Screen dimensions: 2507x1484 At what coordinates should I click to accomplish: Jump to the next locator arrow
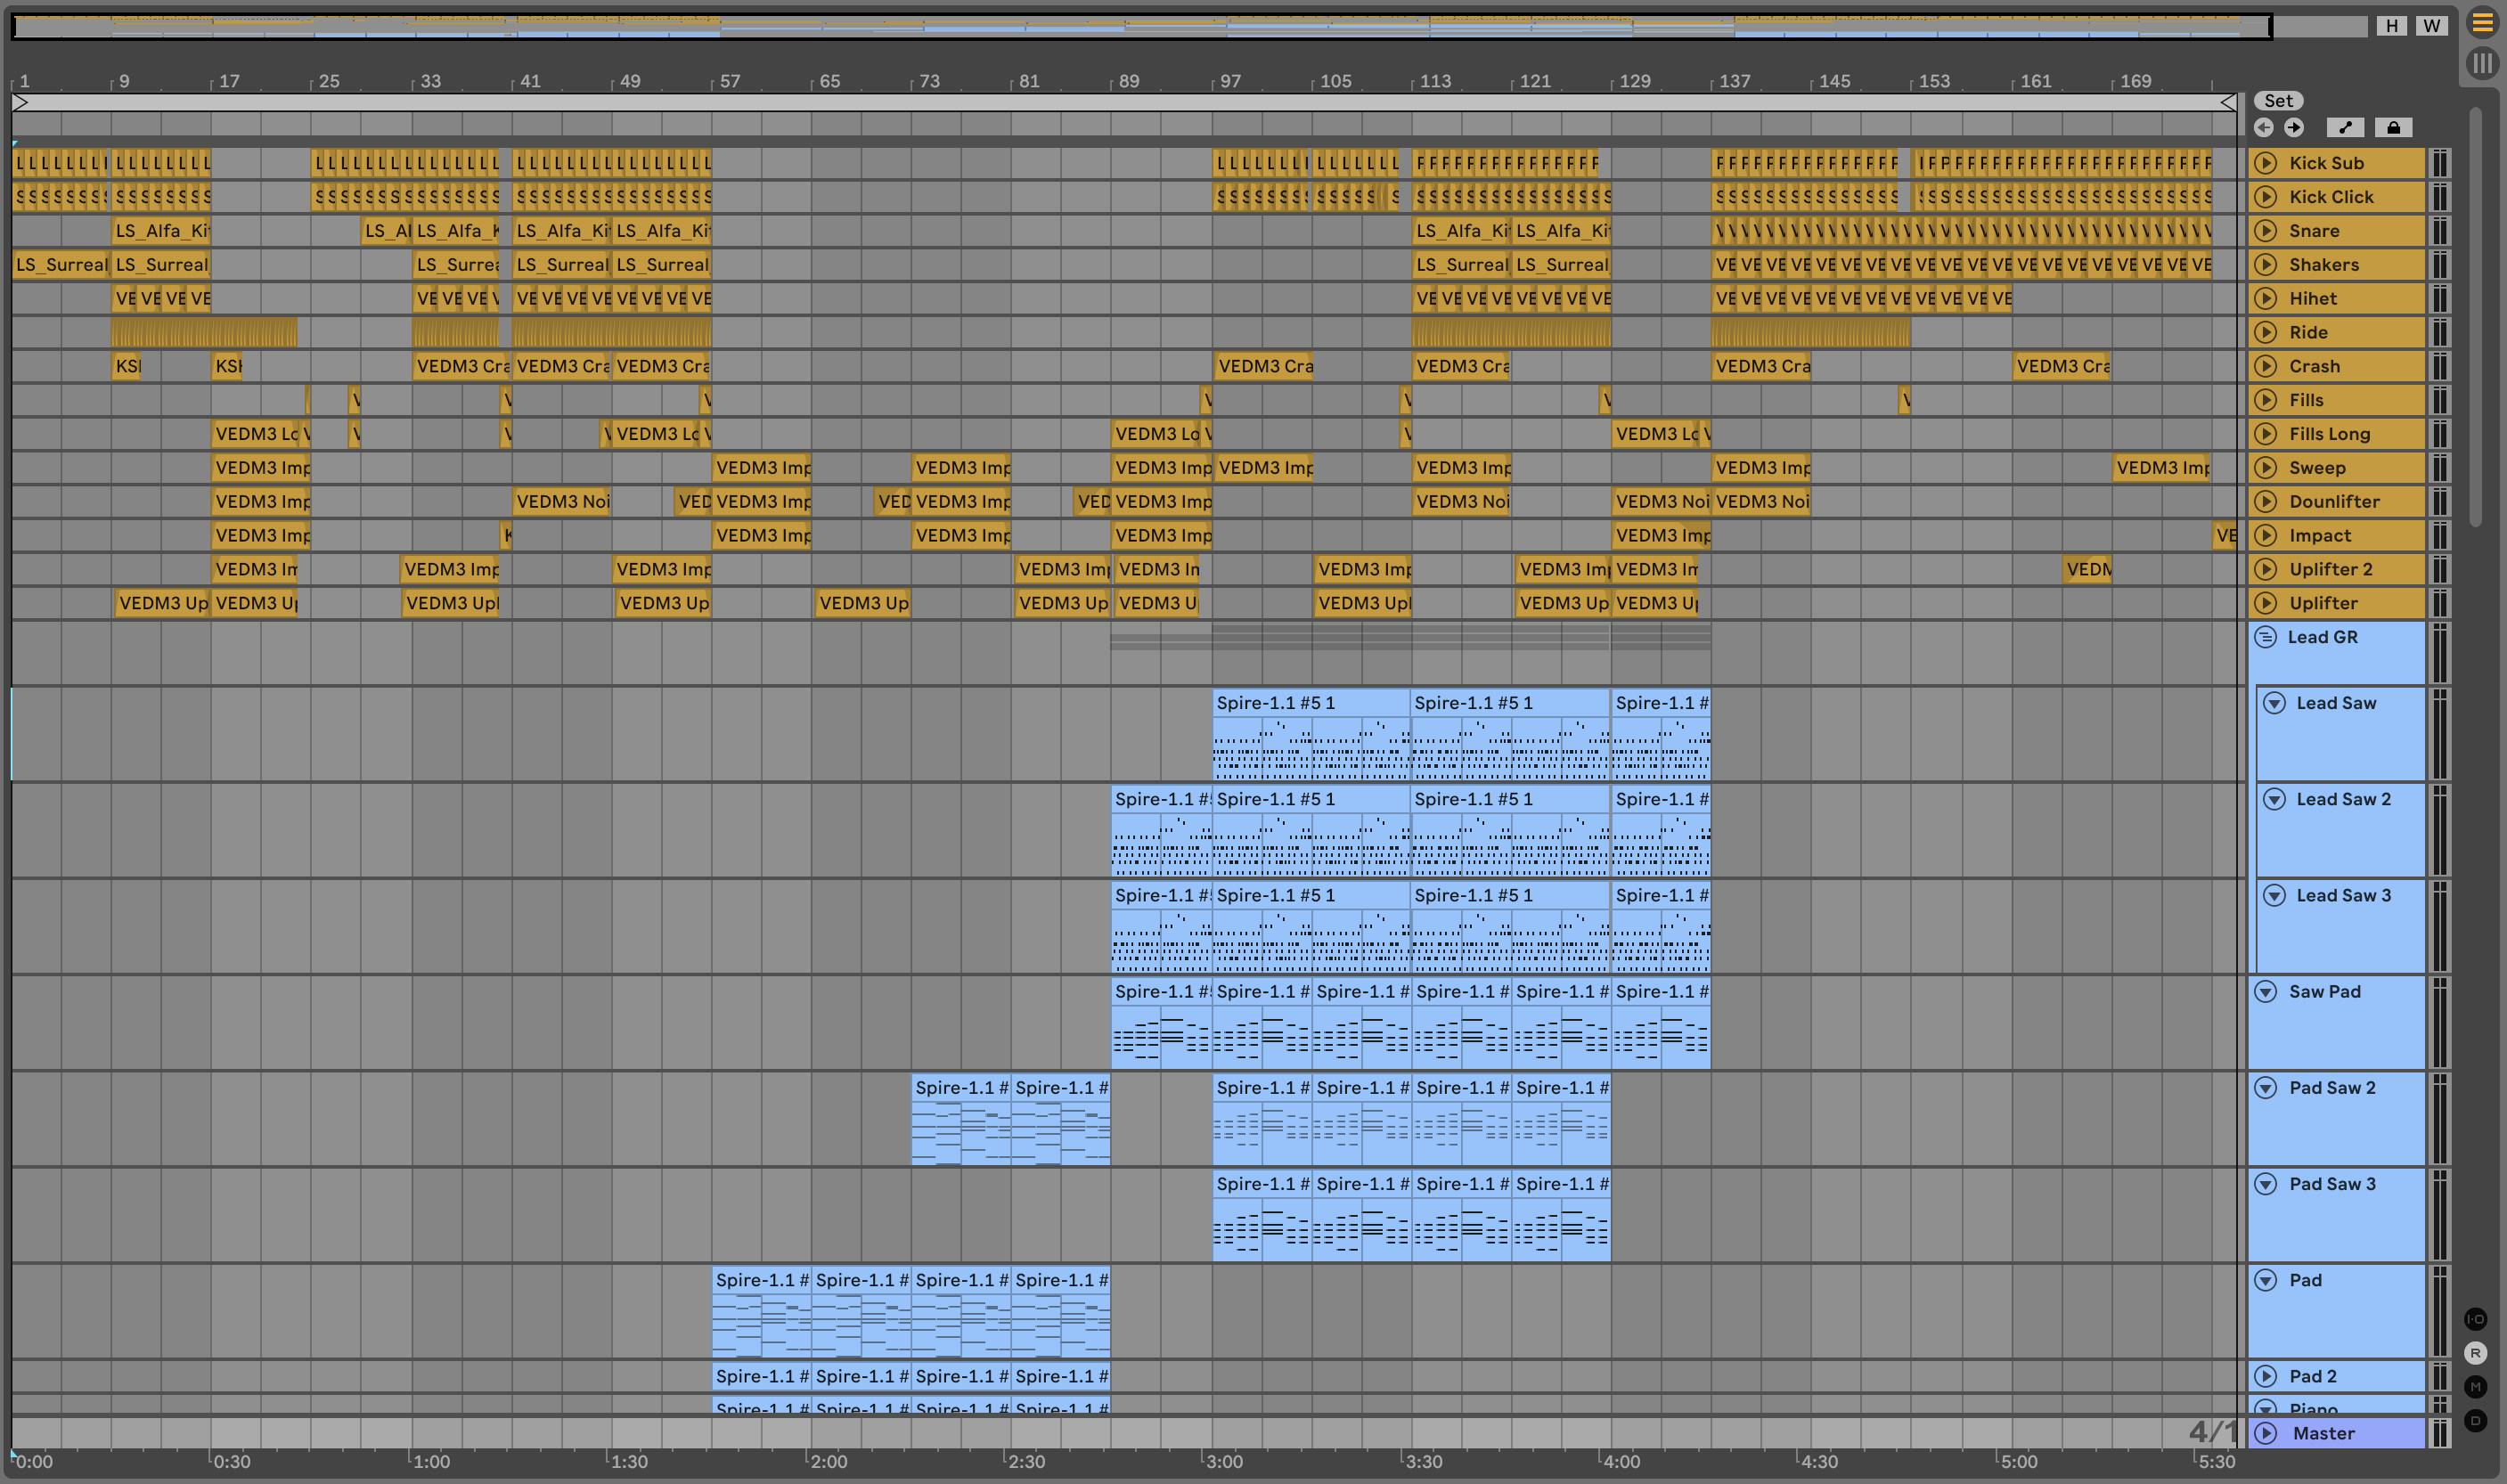coord(2294,128)
